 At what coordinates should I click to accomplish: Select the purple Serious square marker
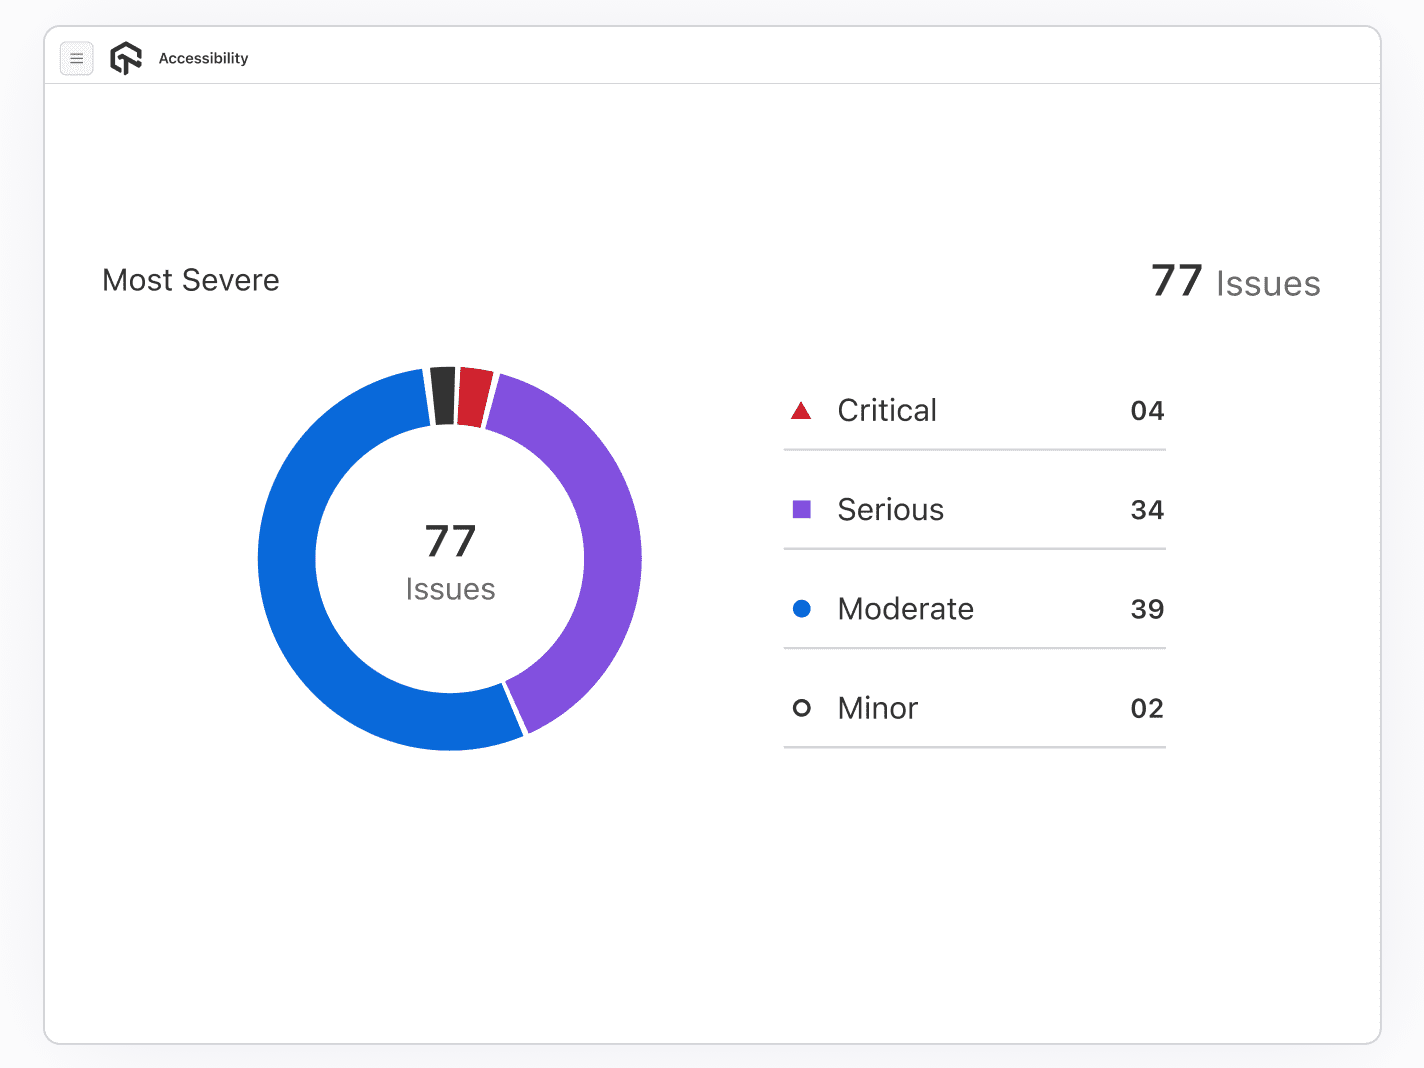(x=801, y=509)
